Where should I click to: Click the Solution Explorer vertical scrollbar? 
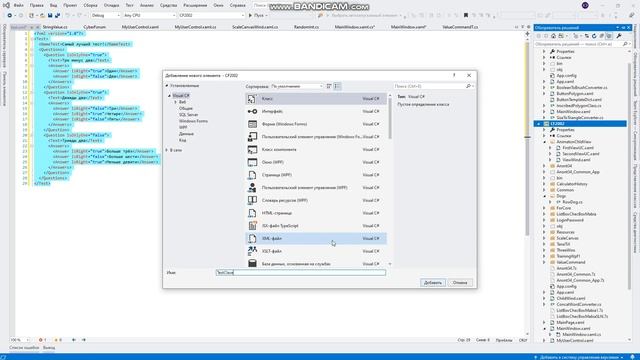tap(629, 176)
